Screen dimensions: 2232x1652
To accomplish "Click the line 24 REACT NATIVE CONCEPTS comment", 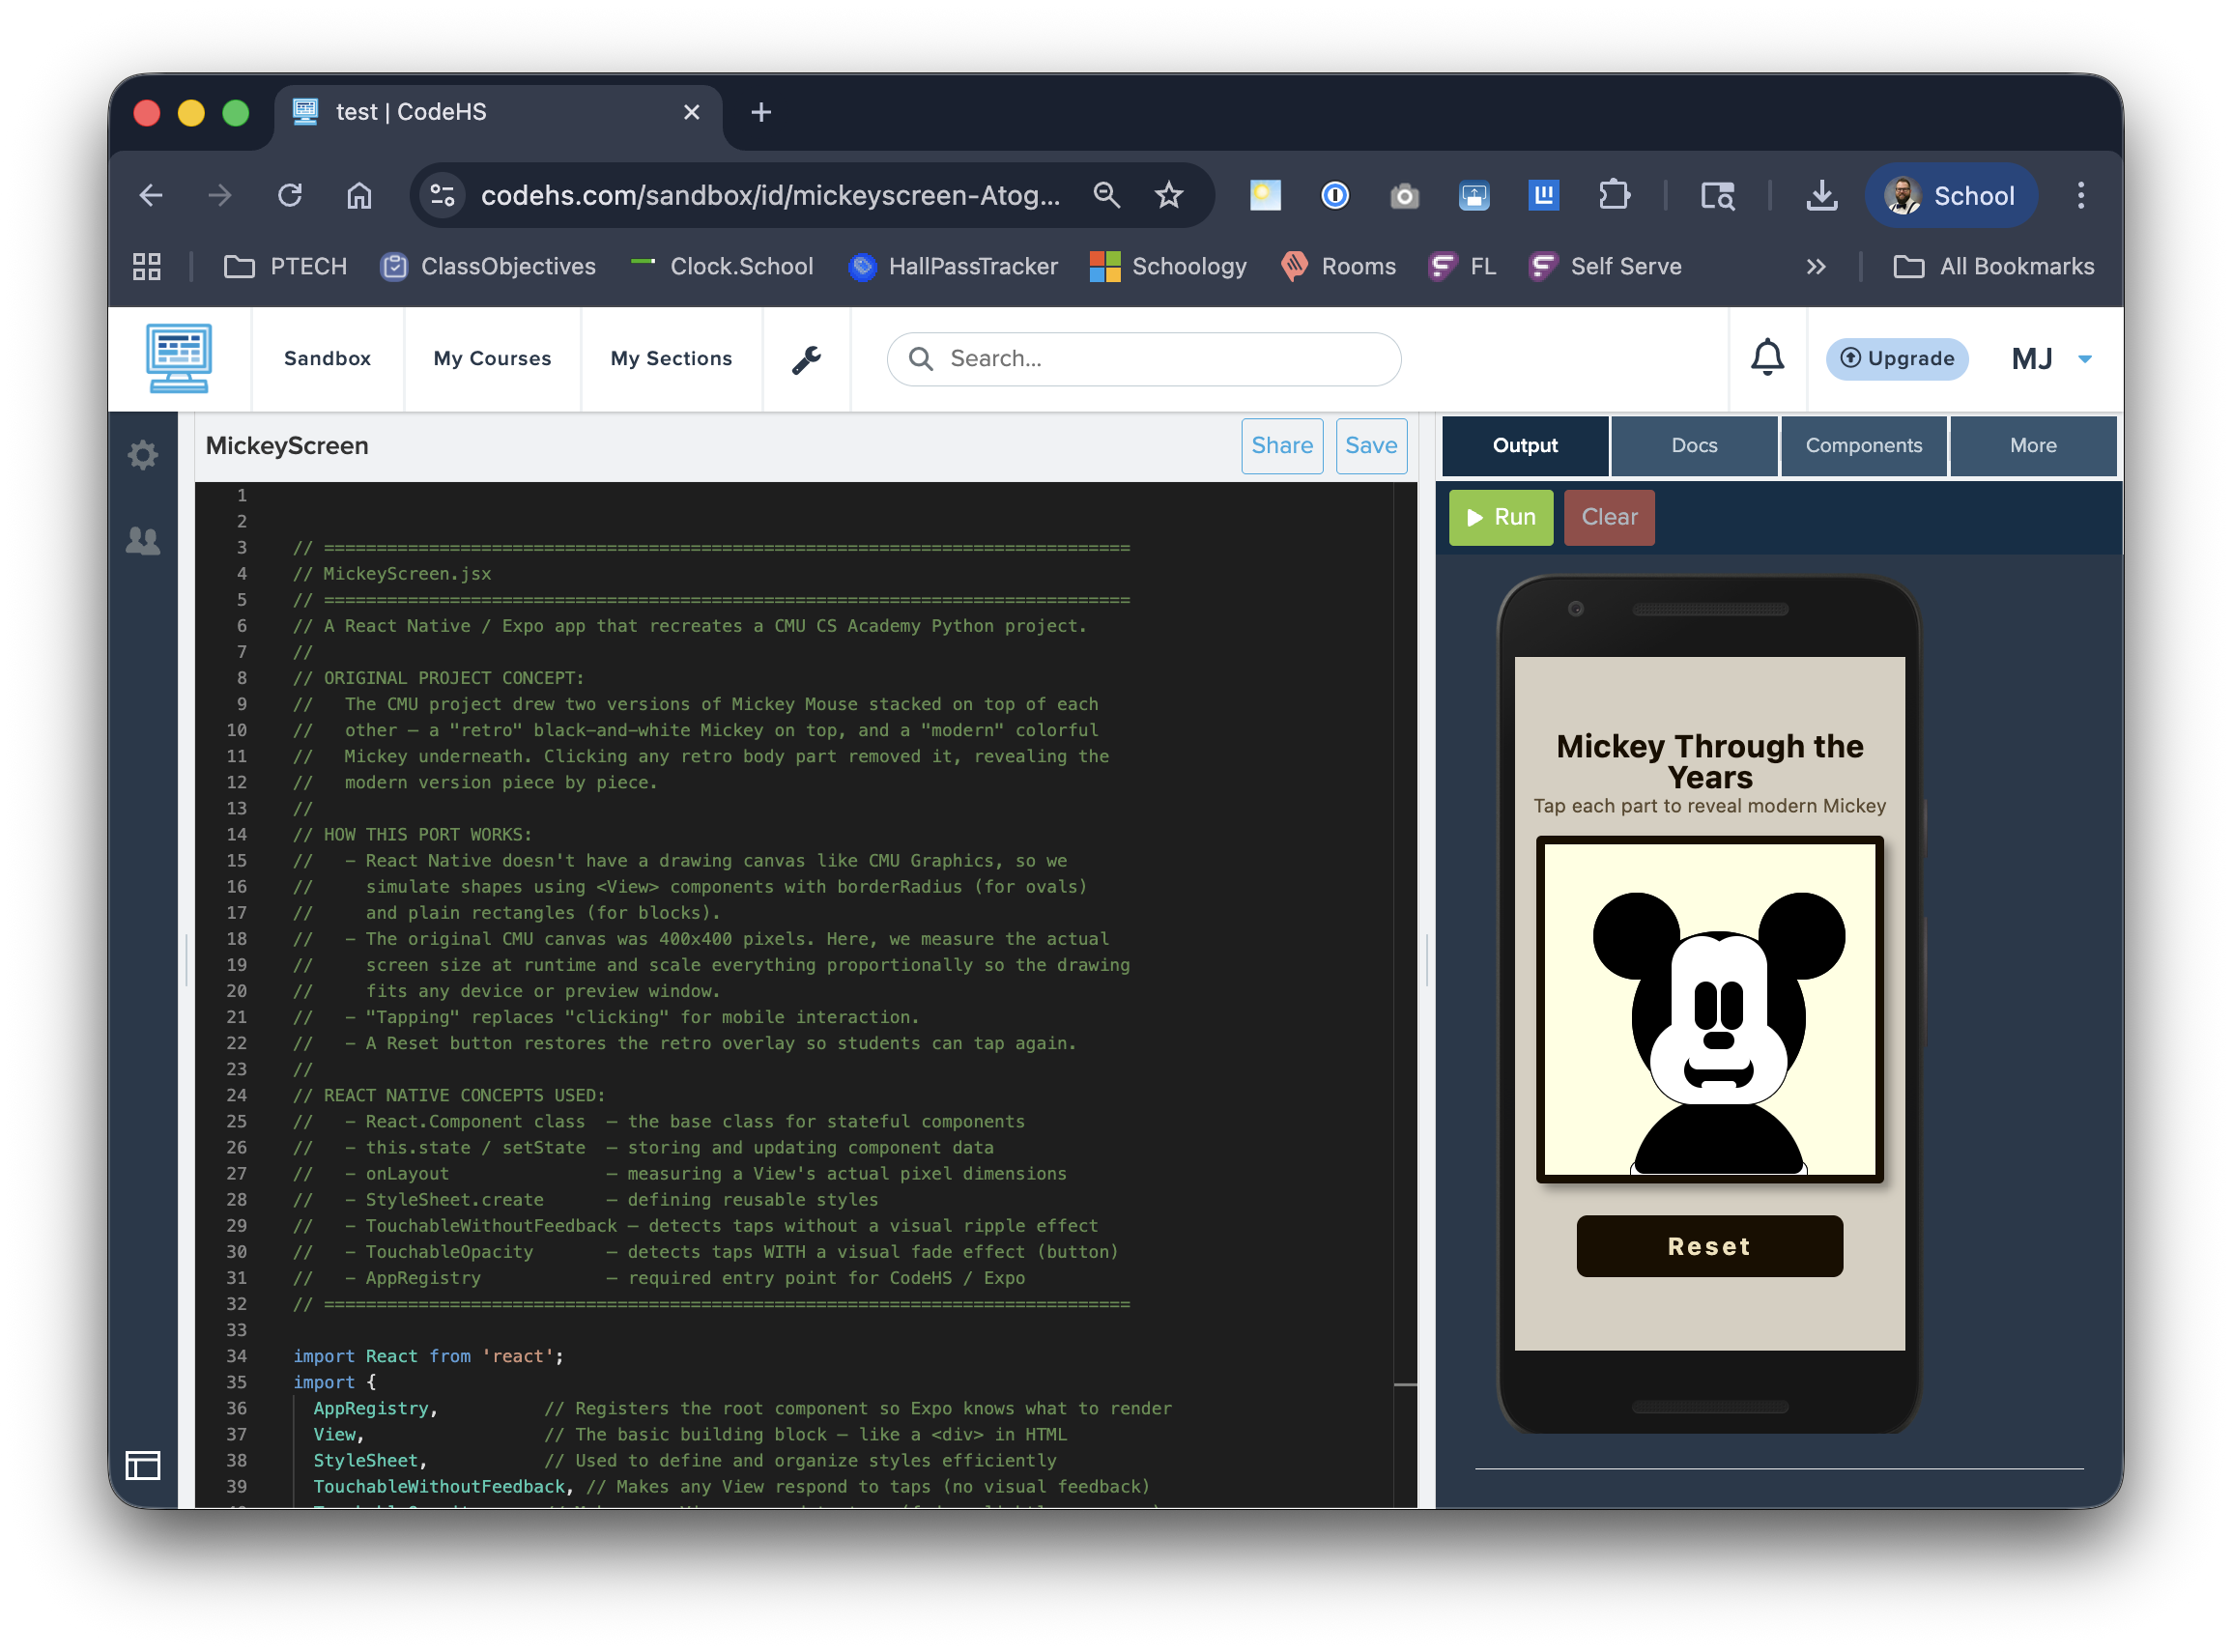I will pyautogui.click(x=449, y=1094).
